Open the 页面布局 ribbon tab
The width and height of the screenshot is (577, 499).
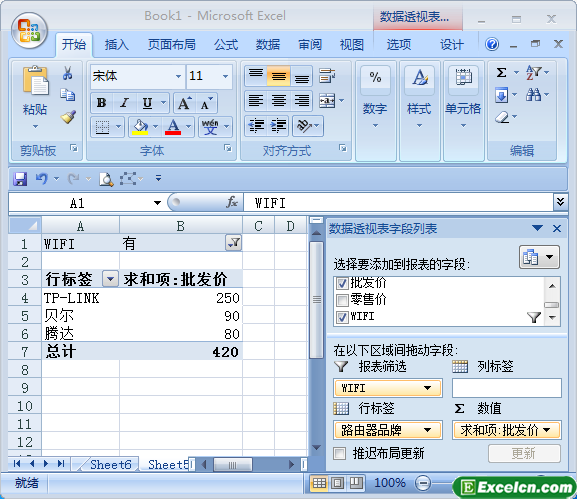point(171,45)
